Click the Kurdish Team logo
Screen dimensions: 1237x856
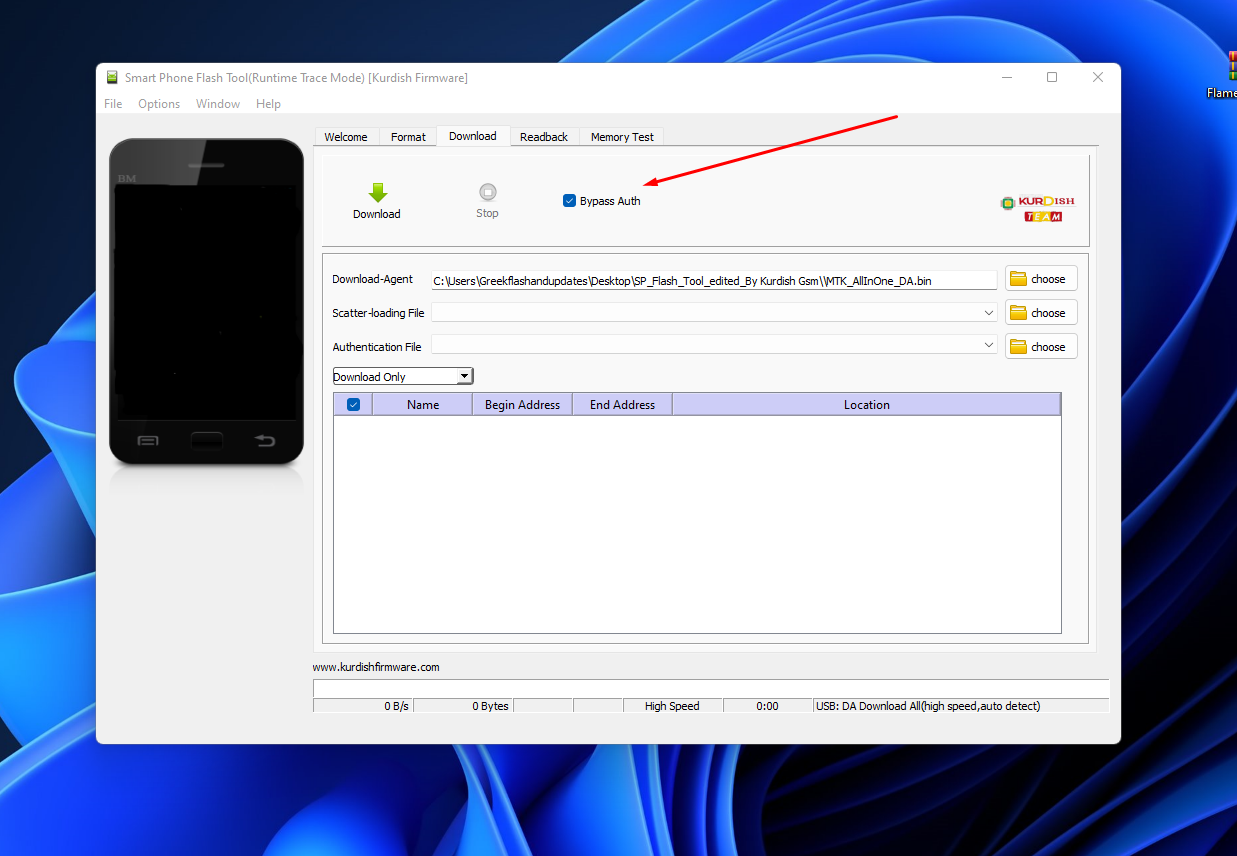[x=1037, y=208]
